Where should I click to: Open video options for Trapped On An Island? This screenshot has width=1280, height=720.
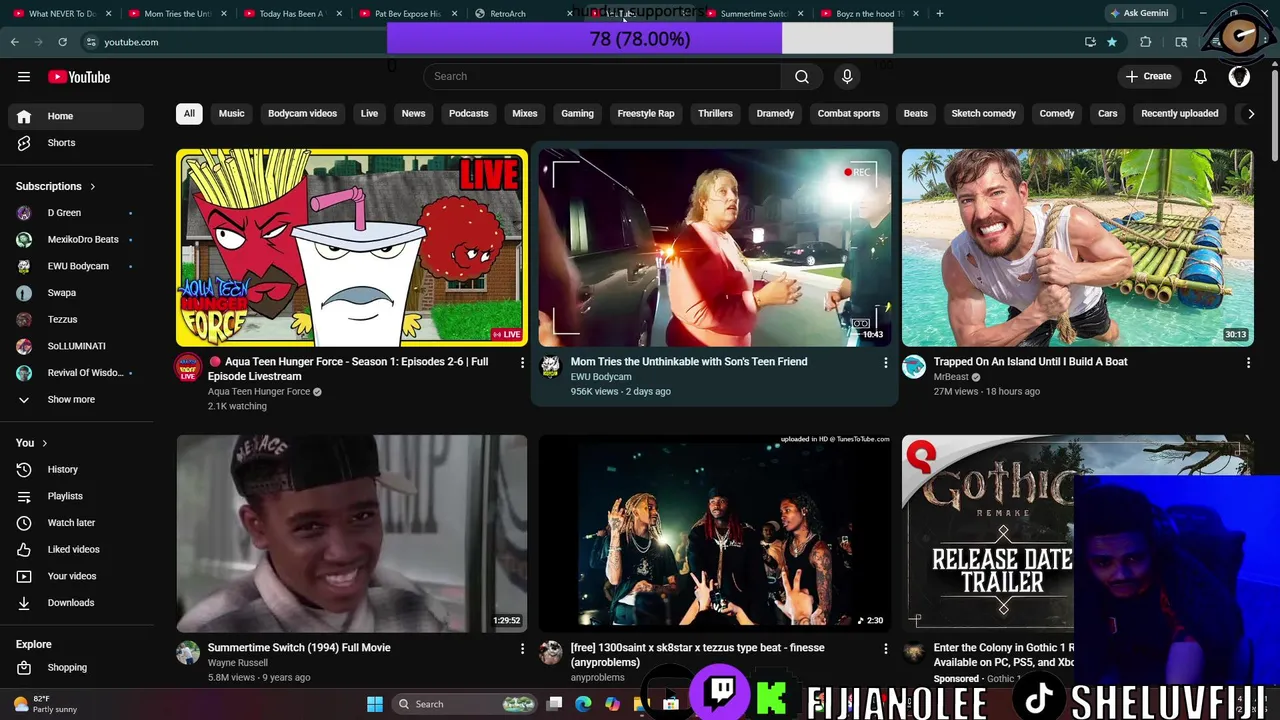1248,363
